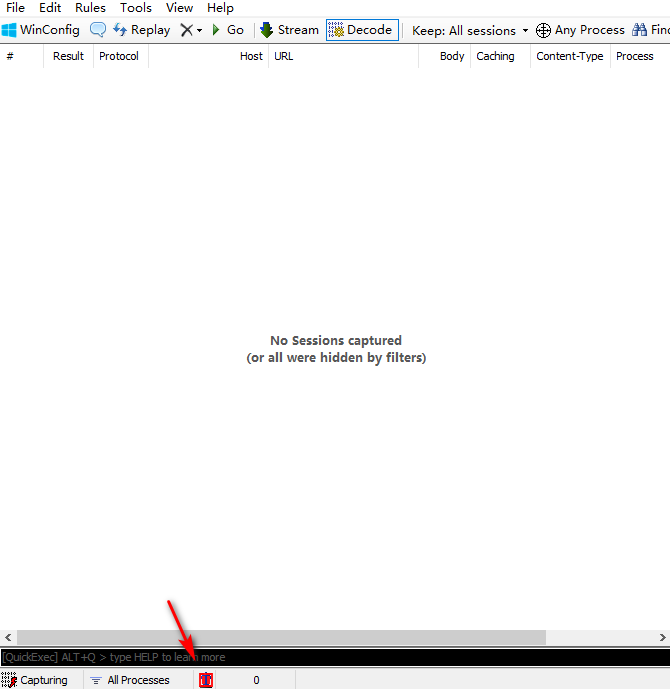
Task: Sort by the Protocol column header
Action: tap(120, 56)
